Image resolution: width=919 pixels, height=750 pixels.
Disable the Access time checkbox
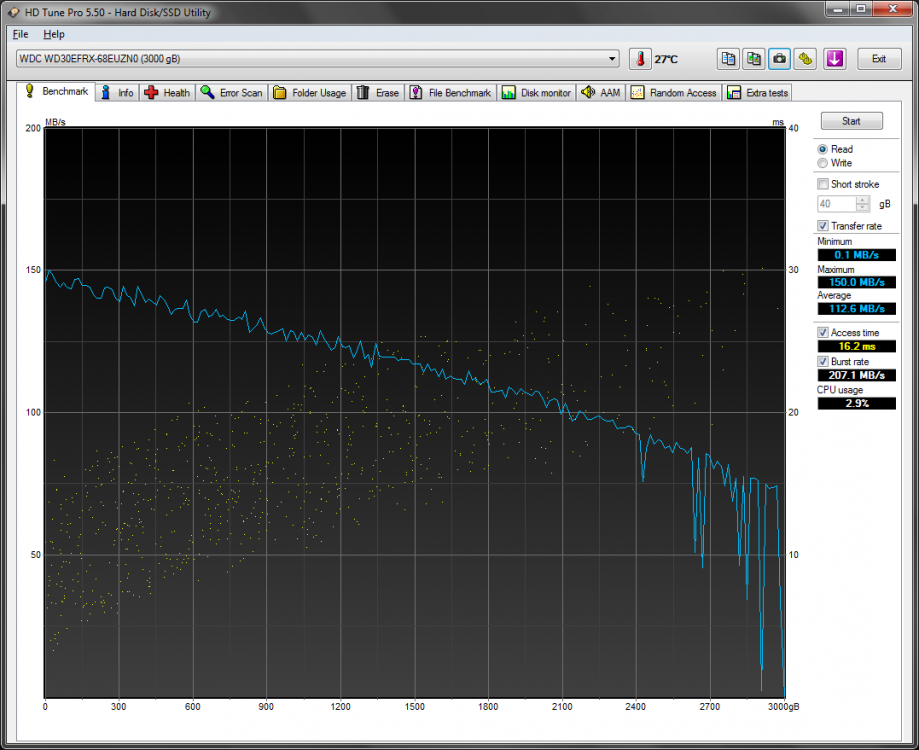pyautogui.click(x=823, y=332)
